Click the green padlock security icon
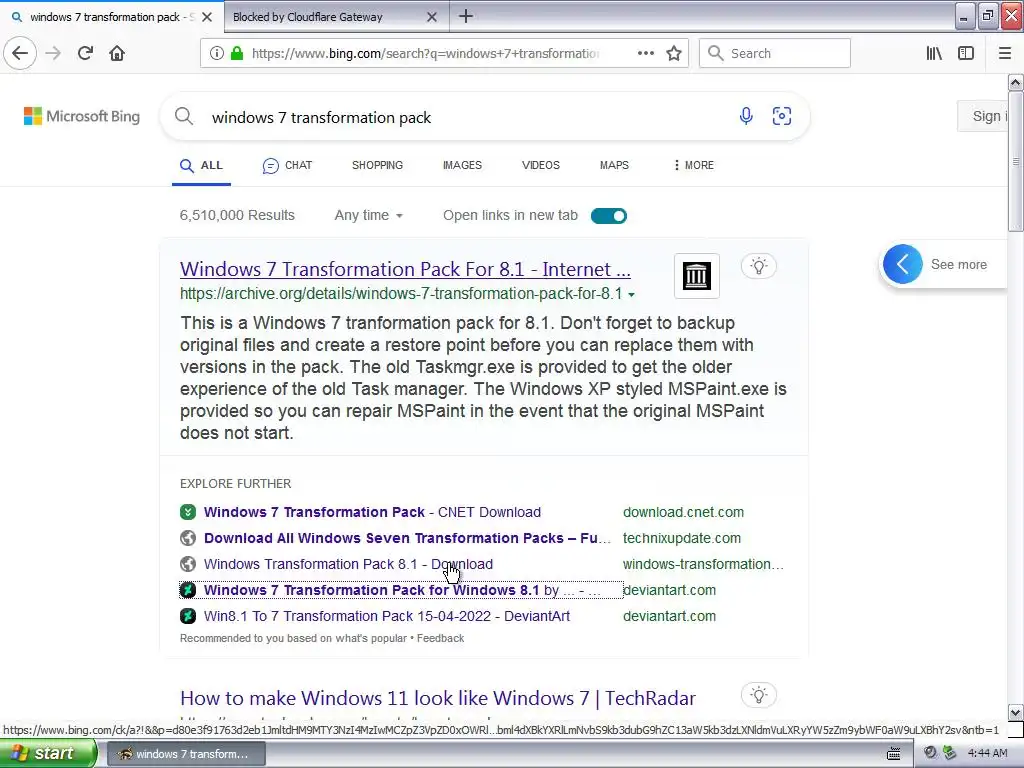 (x=237, y=53)
